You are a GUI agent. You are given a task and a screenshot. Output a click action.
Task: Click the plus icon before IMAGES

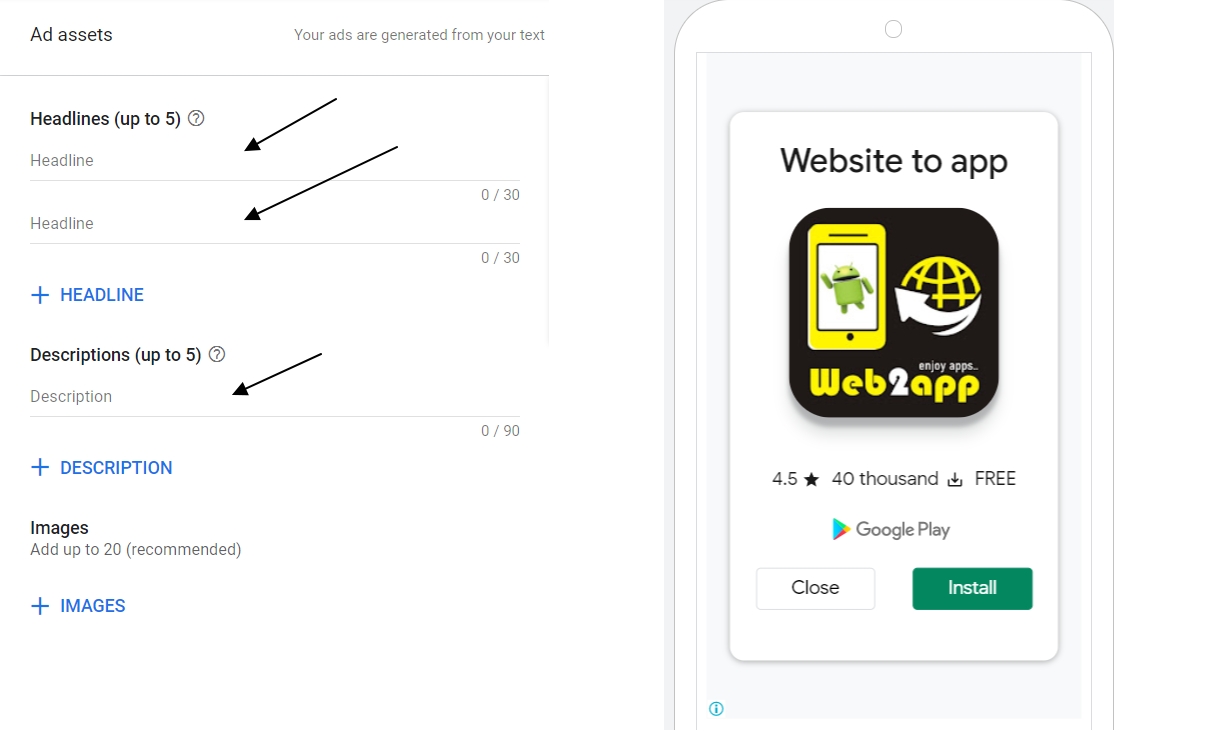pyautogui.click(x=40, y=606)
